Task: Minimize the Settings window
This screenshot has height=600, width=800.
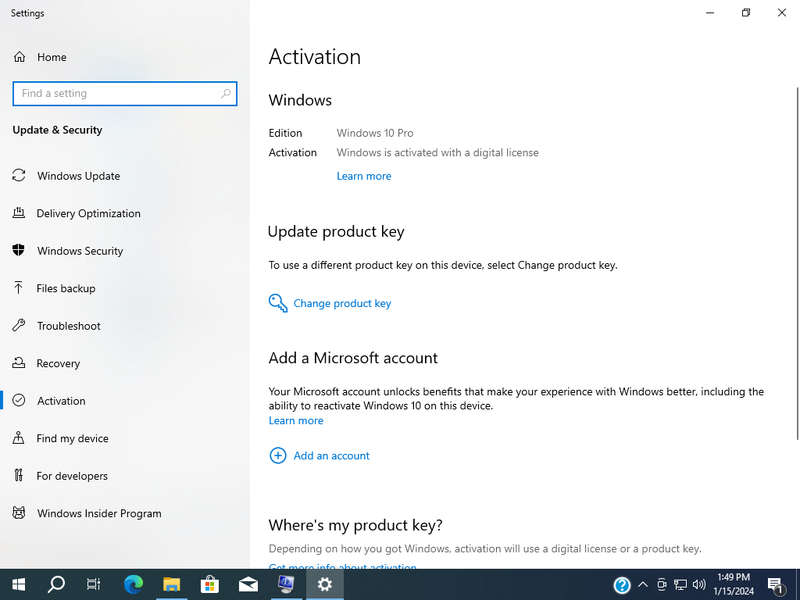Action: click(710, 13)
